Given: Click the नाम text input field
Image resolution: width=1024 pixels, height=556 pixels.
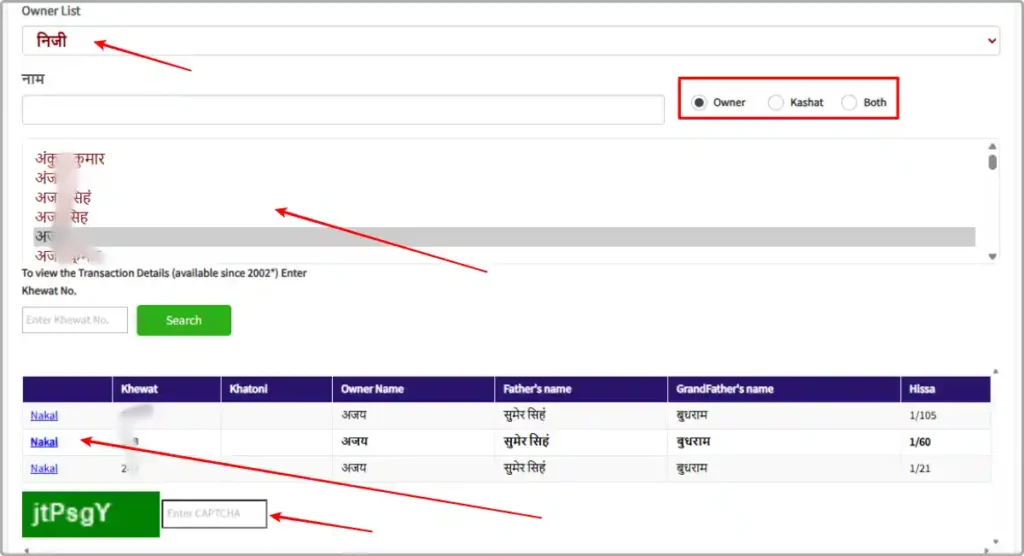Looking at the screenshot, I should tap(343, 110).
